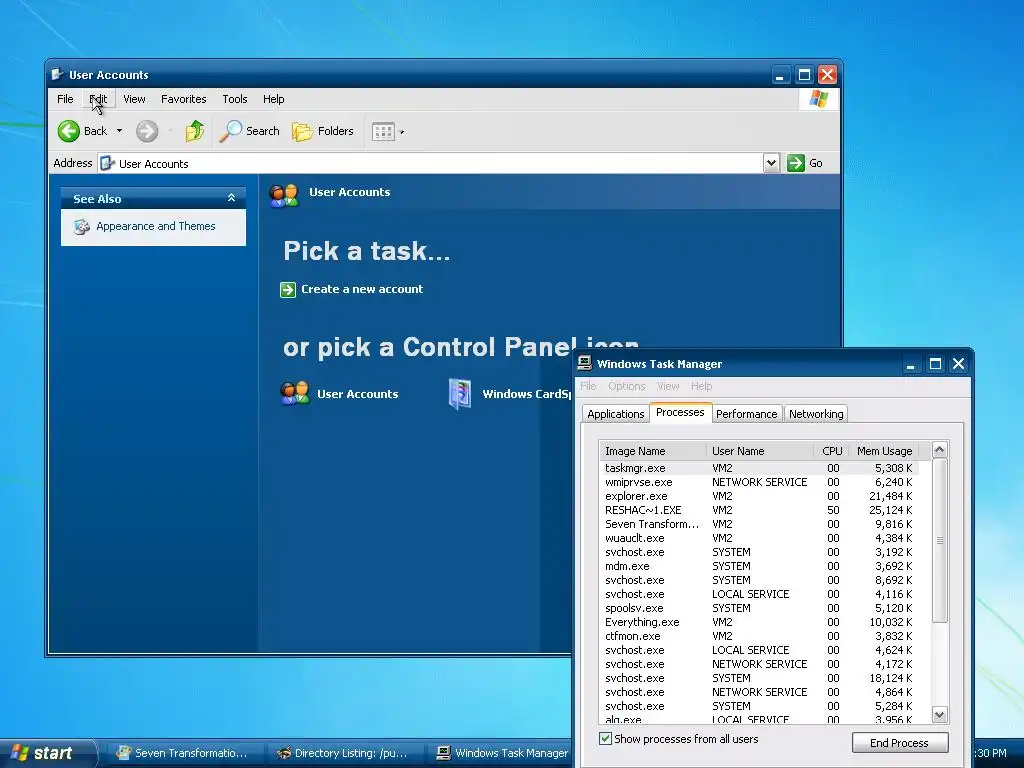
Task: Click the Appearance and Themes icon
Action: tap(82, 227)
